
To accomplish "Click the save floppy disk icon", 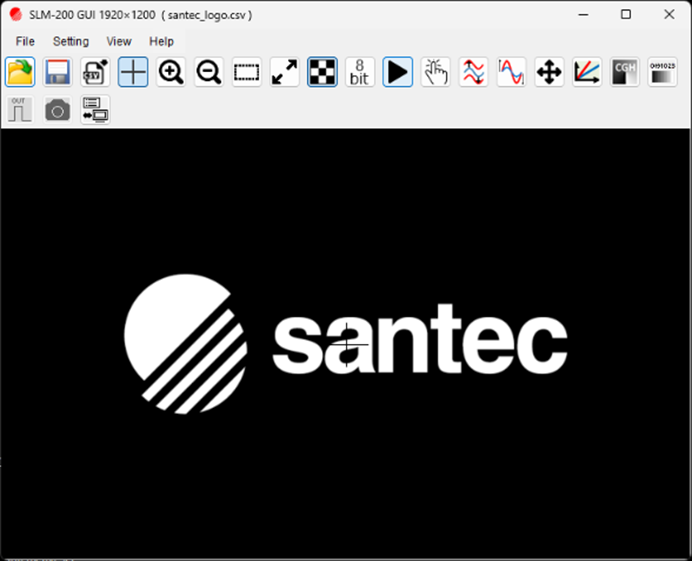I will pyautogui.click(x=58, y=72).
